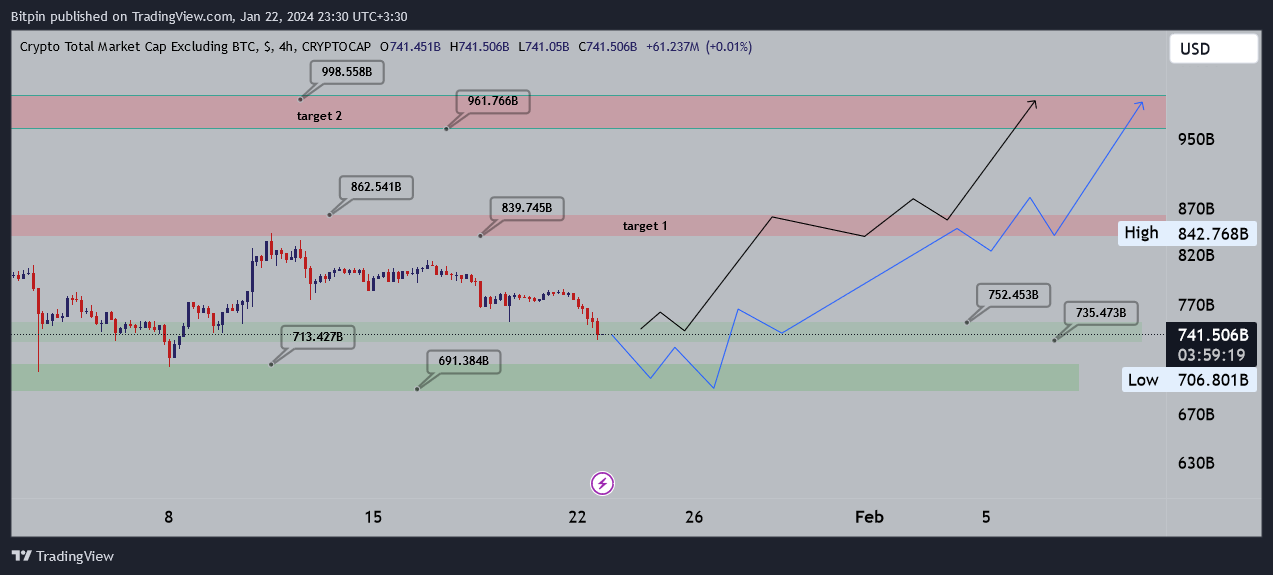Click the High 842.768B price label
This screenshot has width=1273, height=575.
pyautogui.click(x=1186, y=234)
